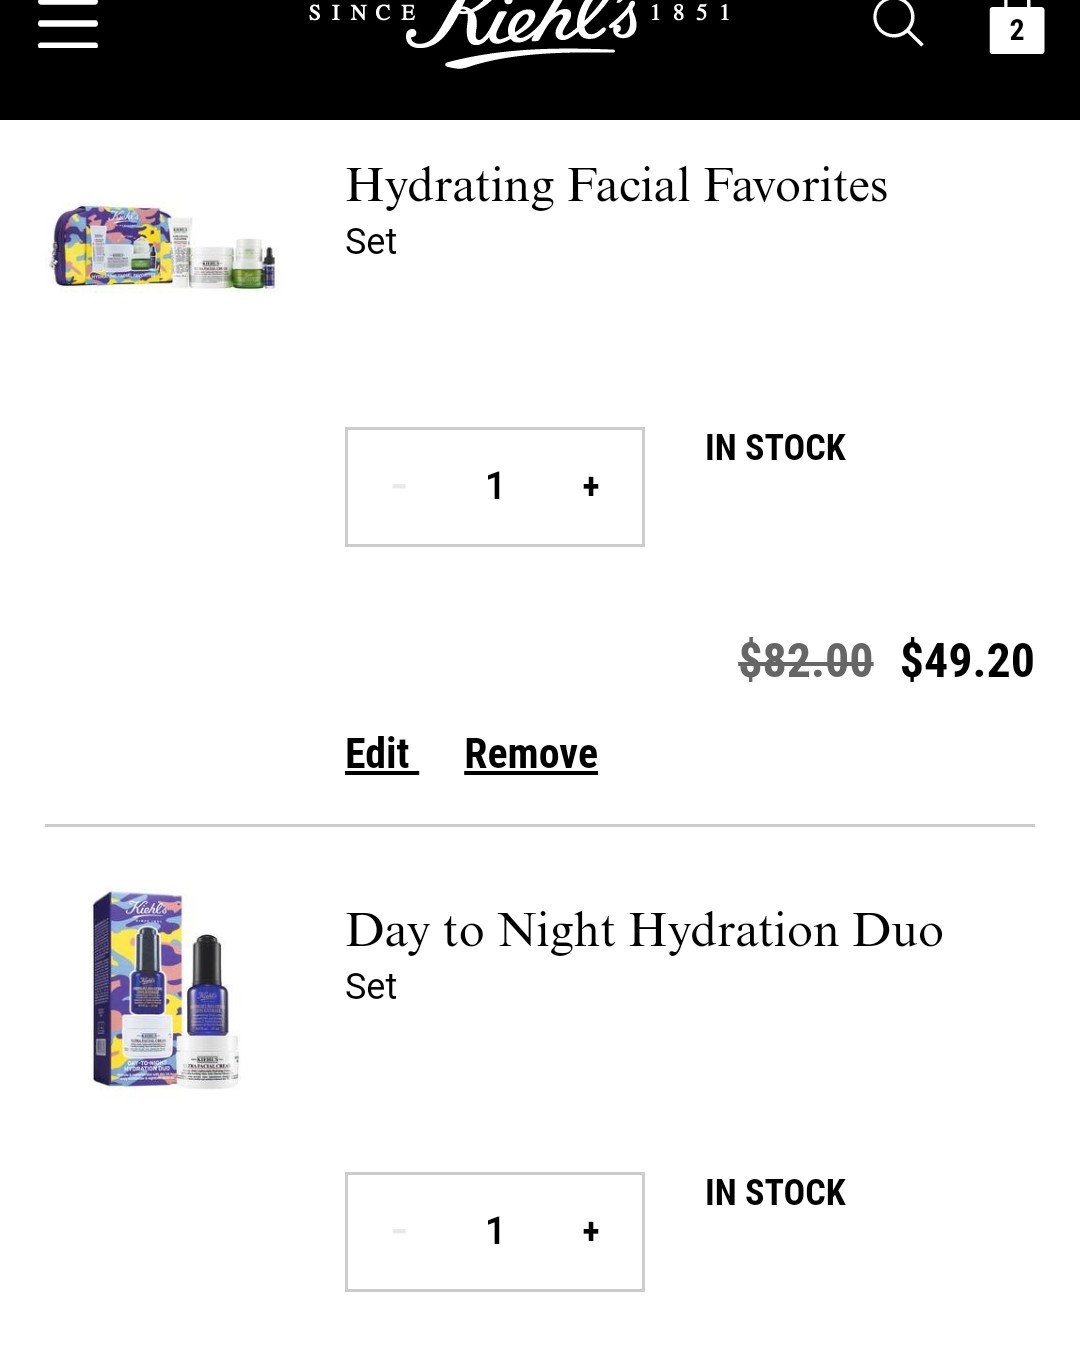Click IN STOCK label for Hydration Duo
The width and height of the screenshot is (1080, 1350).
(775, 1193)
